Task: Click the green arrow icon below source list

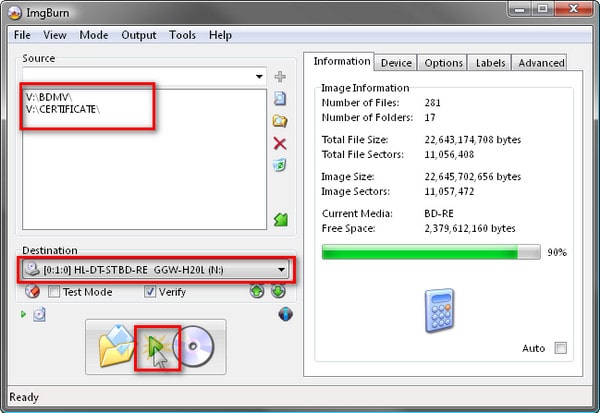Action: tap(280, 219)
